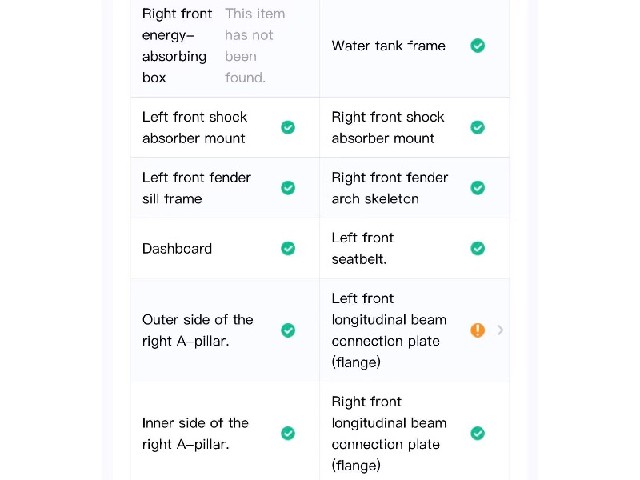Image resolution: width=640 pixels, height=480 pixels.
Task: Click the Left front seatbelt label
Action: point(363,248)
